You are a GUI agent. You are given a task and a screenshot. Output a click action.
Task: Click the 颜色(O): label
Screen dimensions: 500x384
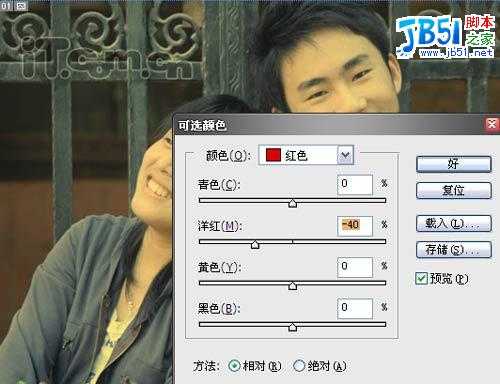(x=228, y=156)
